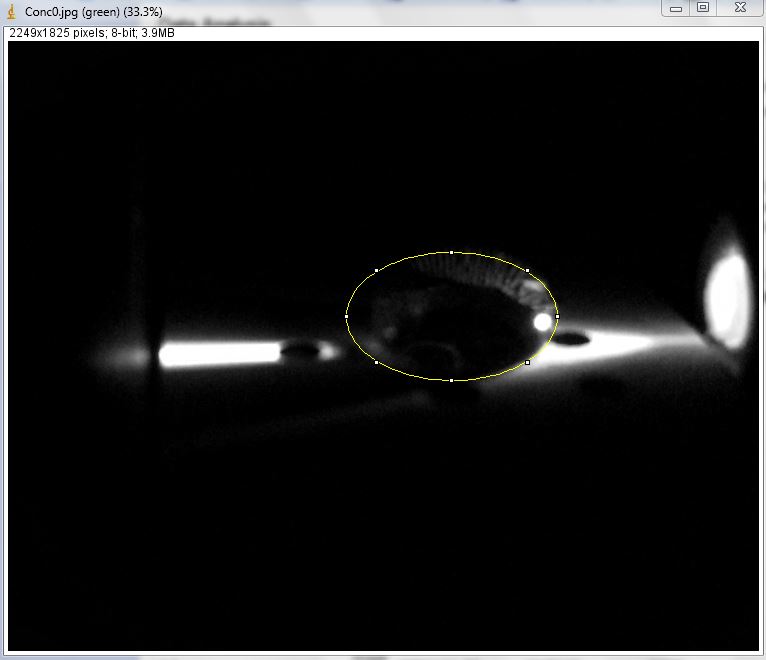Click the lower-left handle of the oval selection
The height and width of the screenshot is (660, 766).
(377, 362)
